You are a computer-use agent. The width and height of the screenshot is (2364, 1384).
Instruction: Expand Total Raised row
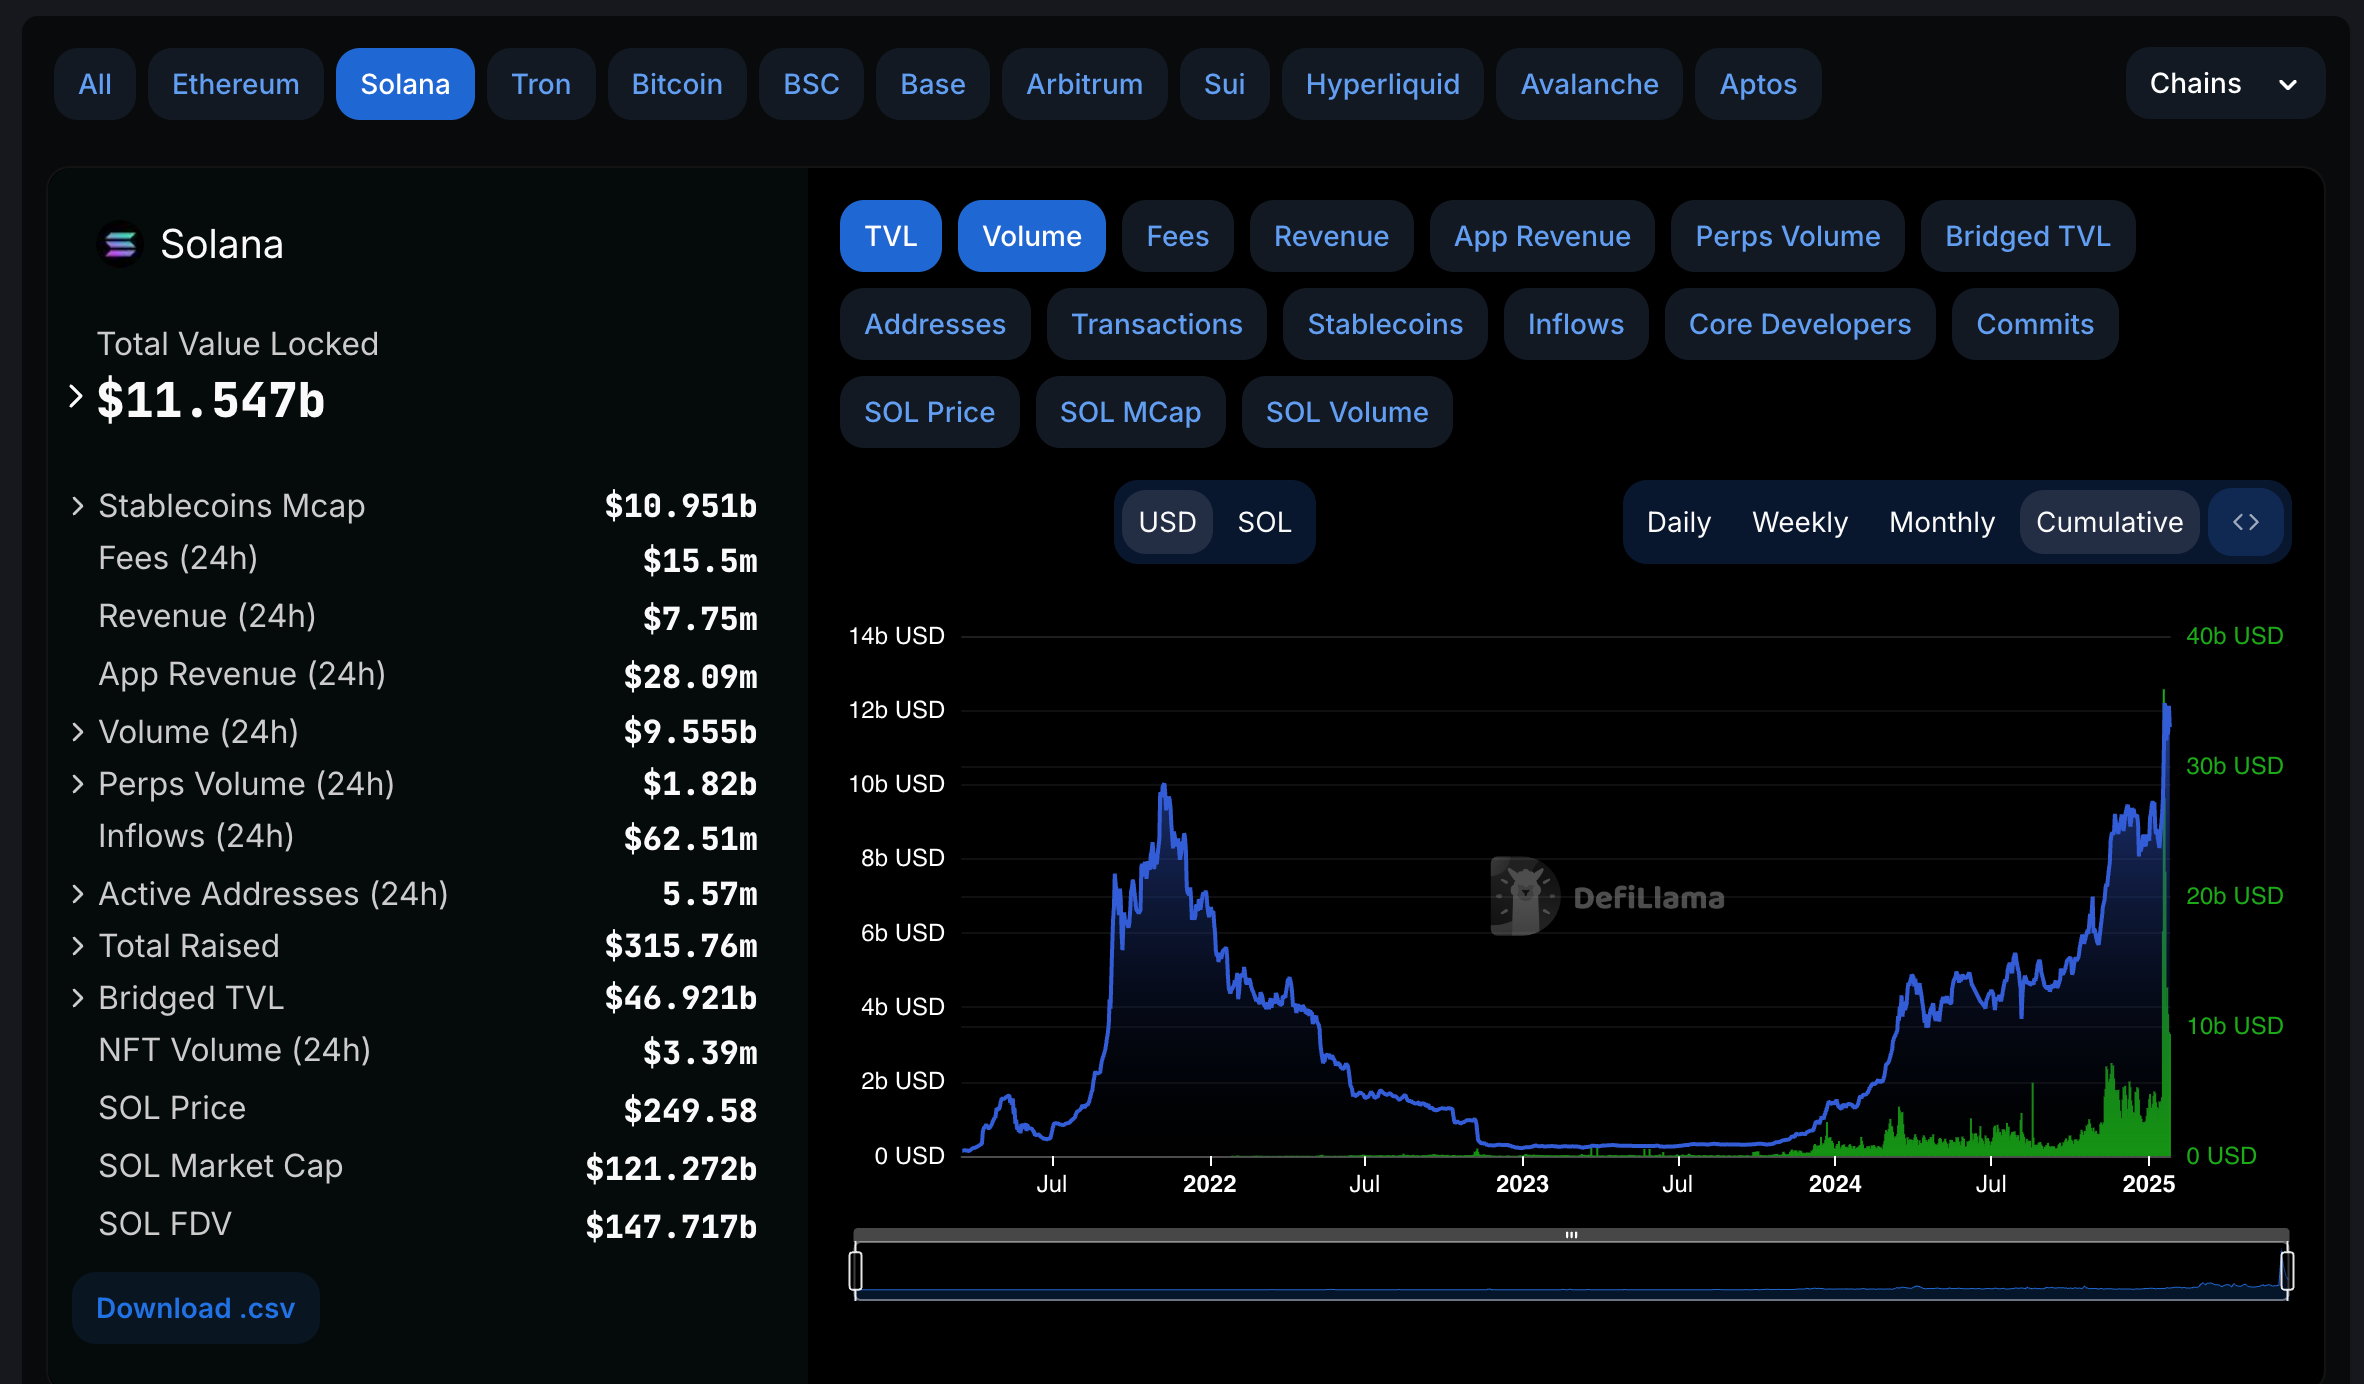[78, 945]
